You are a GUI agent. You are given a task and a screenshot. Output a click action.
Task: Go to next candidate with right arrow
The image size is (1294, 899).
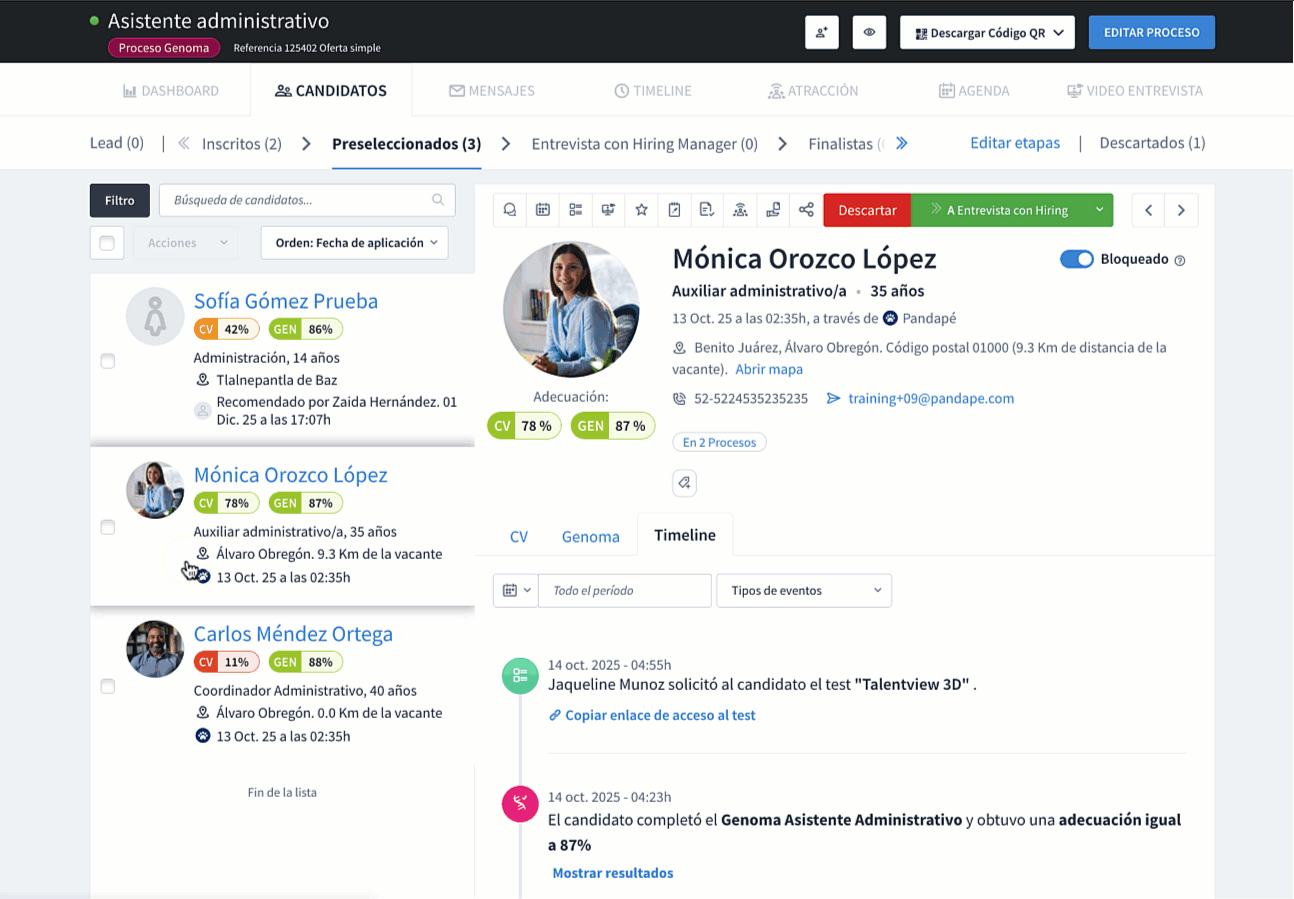1181,210
